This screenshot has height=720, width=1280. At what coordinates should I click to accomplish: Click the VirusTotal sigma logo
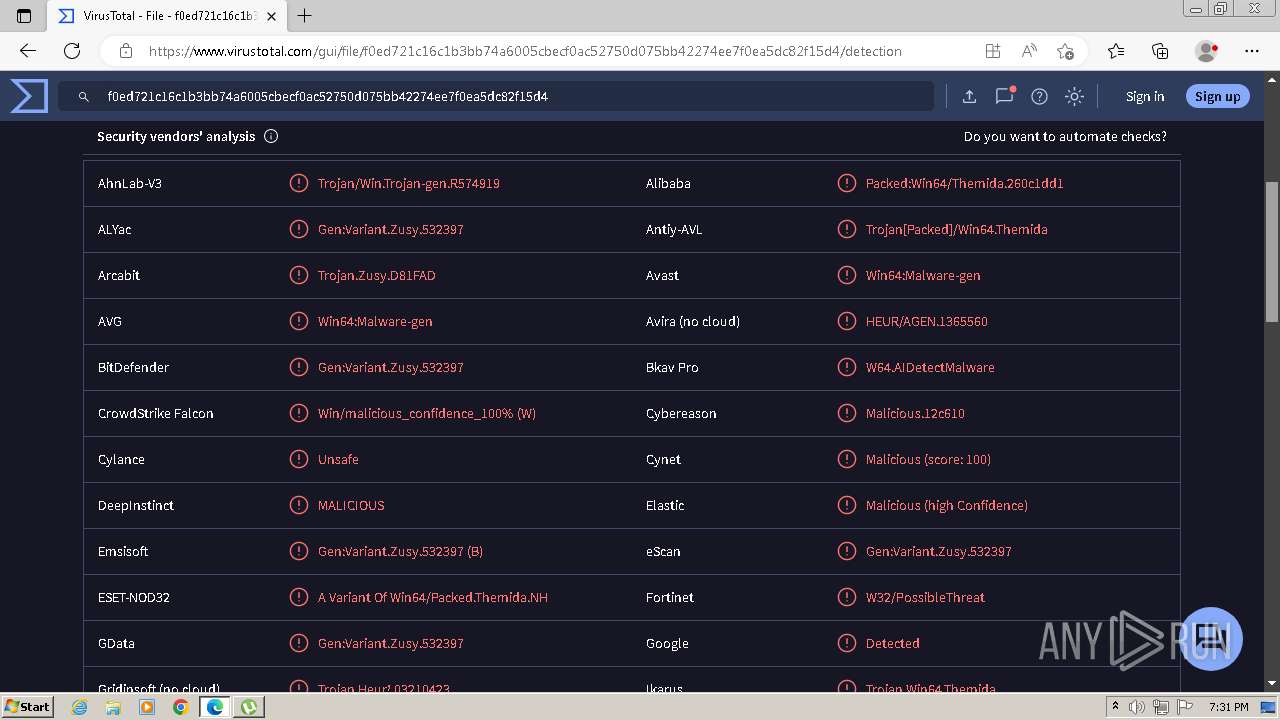(x=29, y=96)
